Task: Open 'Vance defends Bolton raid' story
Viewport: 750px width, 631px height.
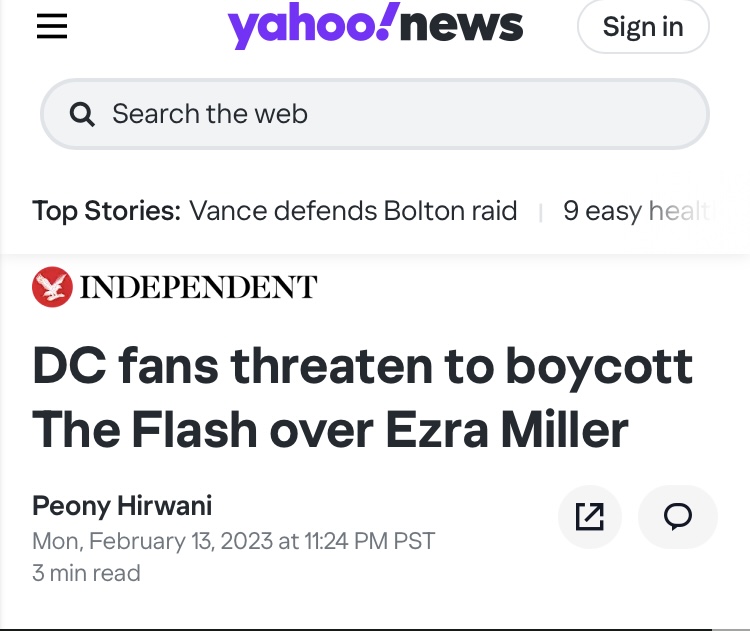Action: pos(353,211)
